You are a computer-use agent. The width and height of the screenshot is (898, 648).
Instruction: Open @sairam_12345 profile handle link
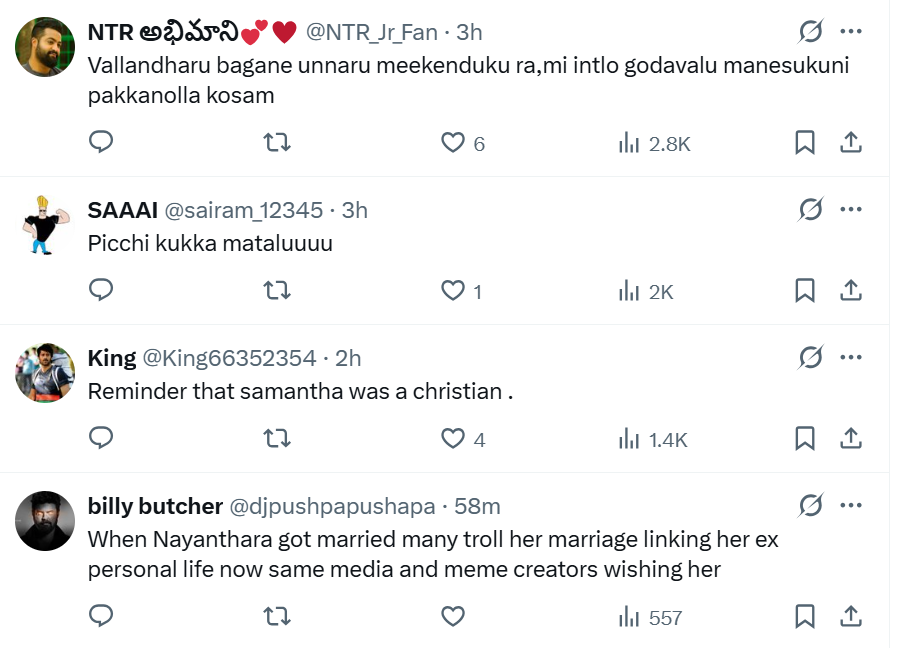pyautogui.click(x=243, y=210)
